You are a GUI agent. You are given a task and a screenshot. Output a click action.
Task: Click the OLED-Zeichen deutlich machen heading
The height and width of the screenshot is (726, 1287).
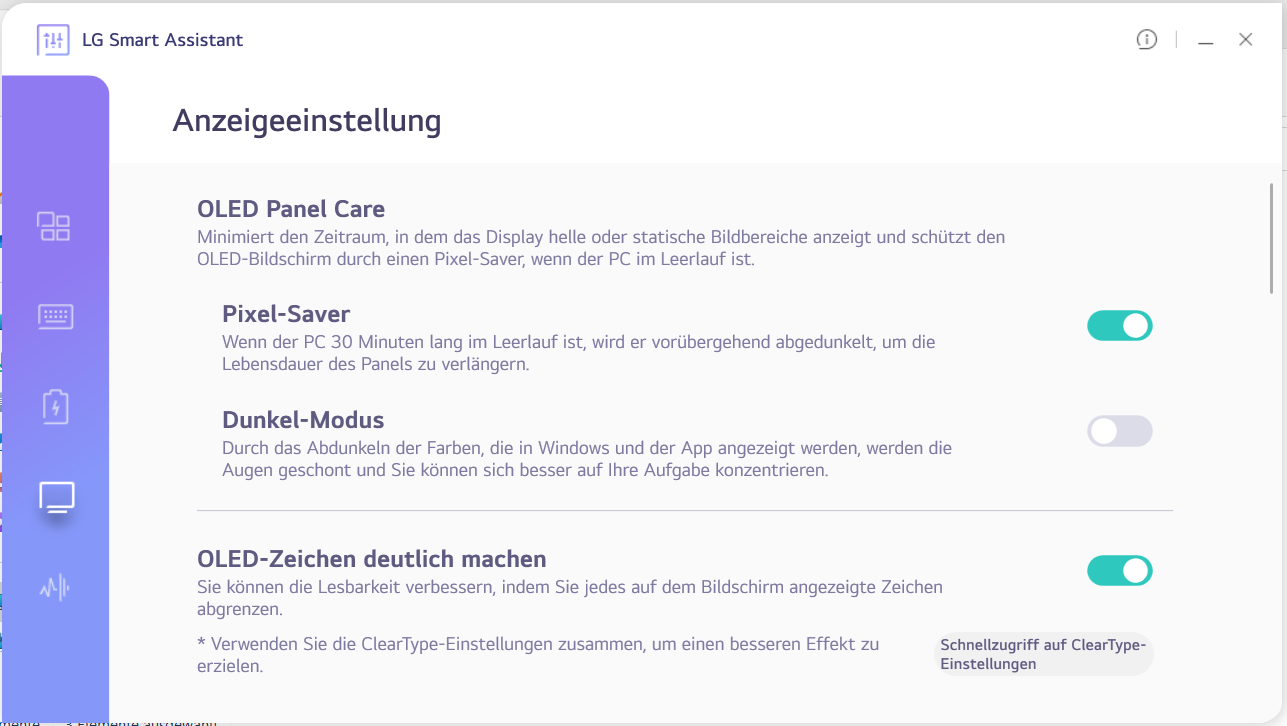[372, 559]
